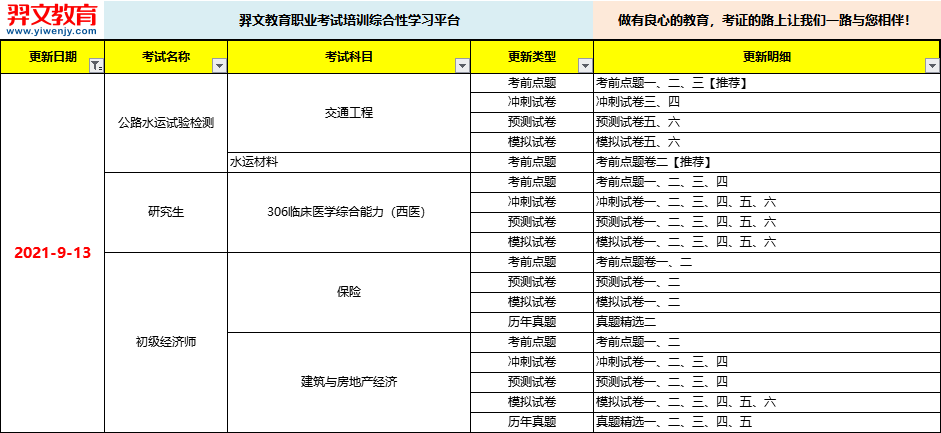Select the 更新明细 header cell

click(766, 57)
